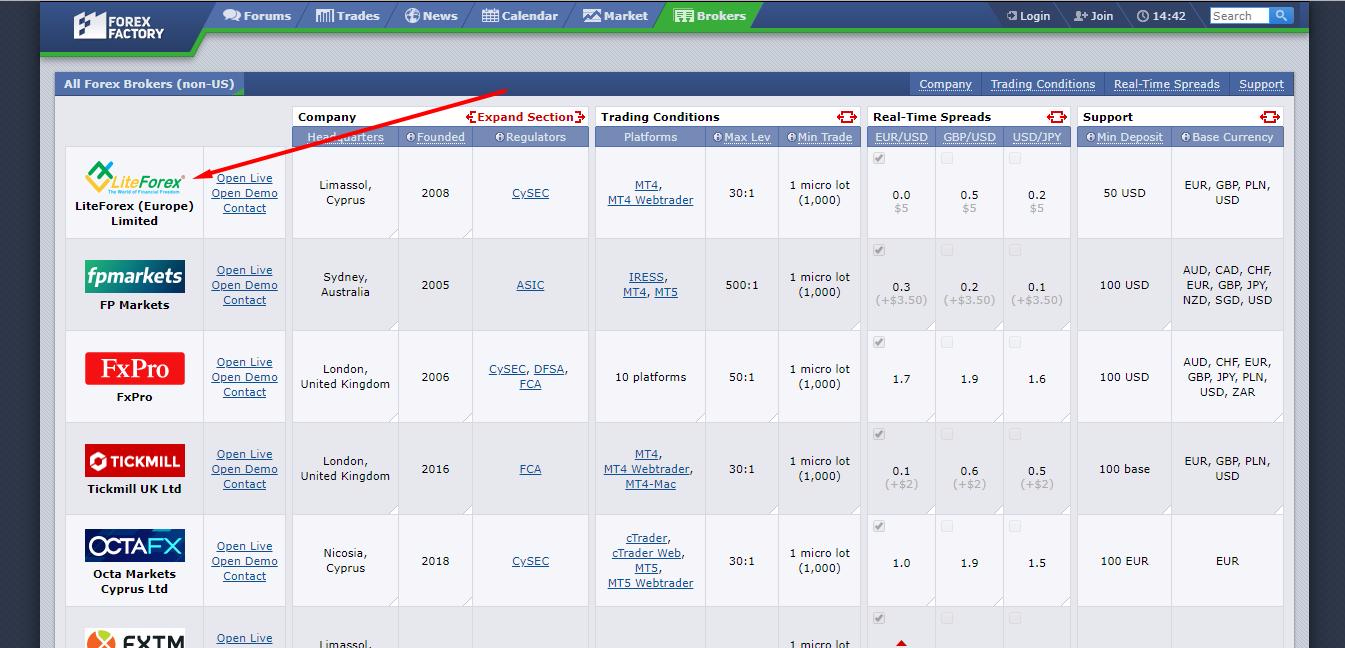The width and height of the screenshot is (1345, 648).
Task: Jump to Company section link
Action: click(x=945, y=84)
